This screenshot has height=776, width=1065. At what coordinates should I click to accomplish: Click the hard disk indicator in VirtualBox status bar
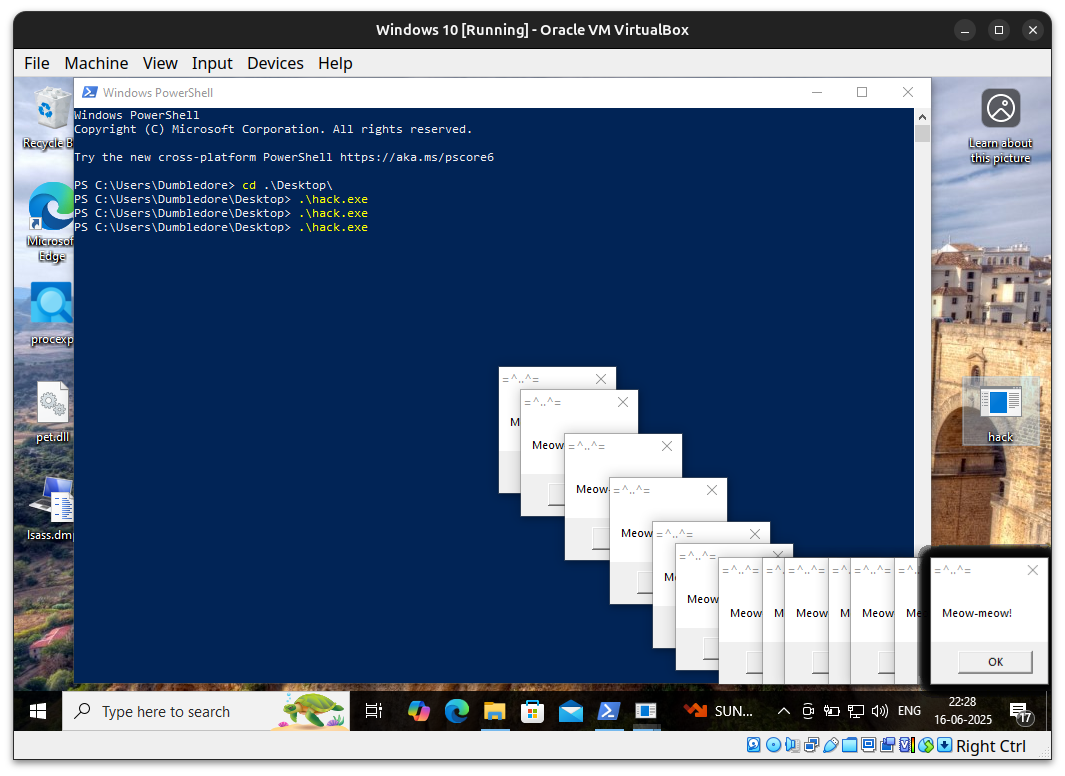click(754, 745)
